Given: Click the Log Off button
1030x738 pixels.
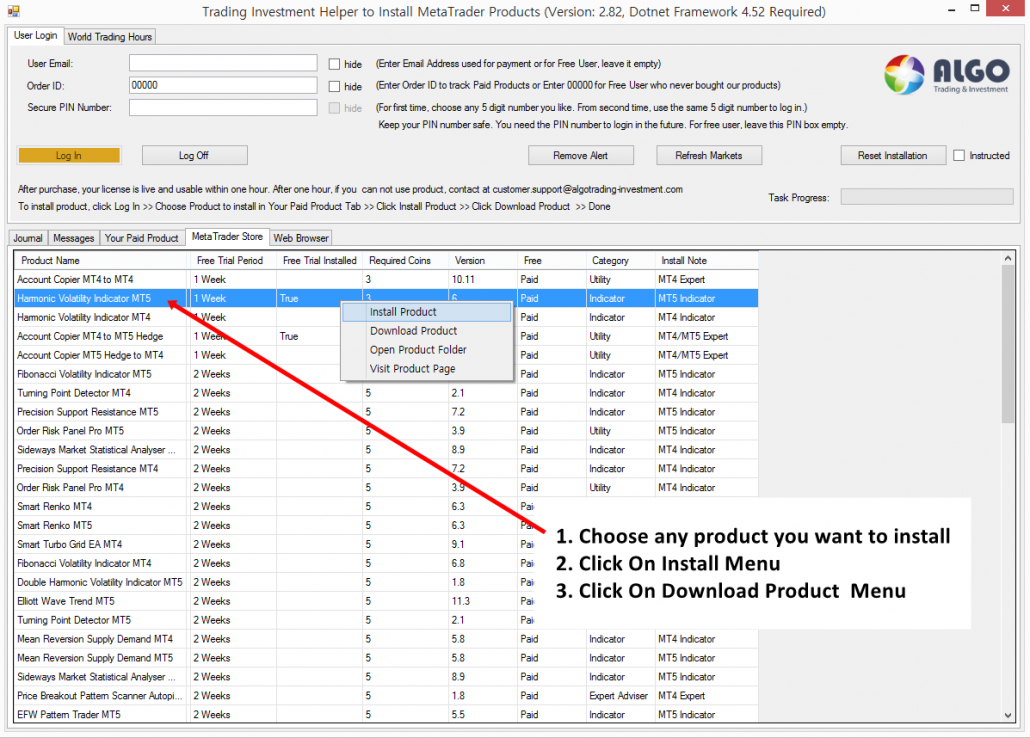Looking at the screenshot, I should click(x=194, y=156).
